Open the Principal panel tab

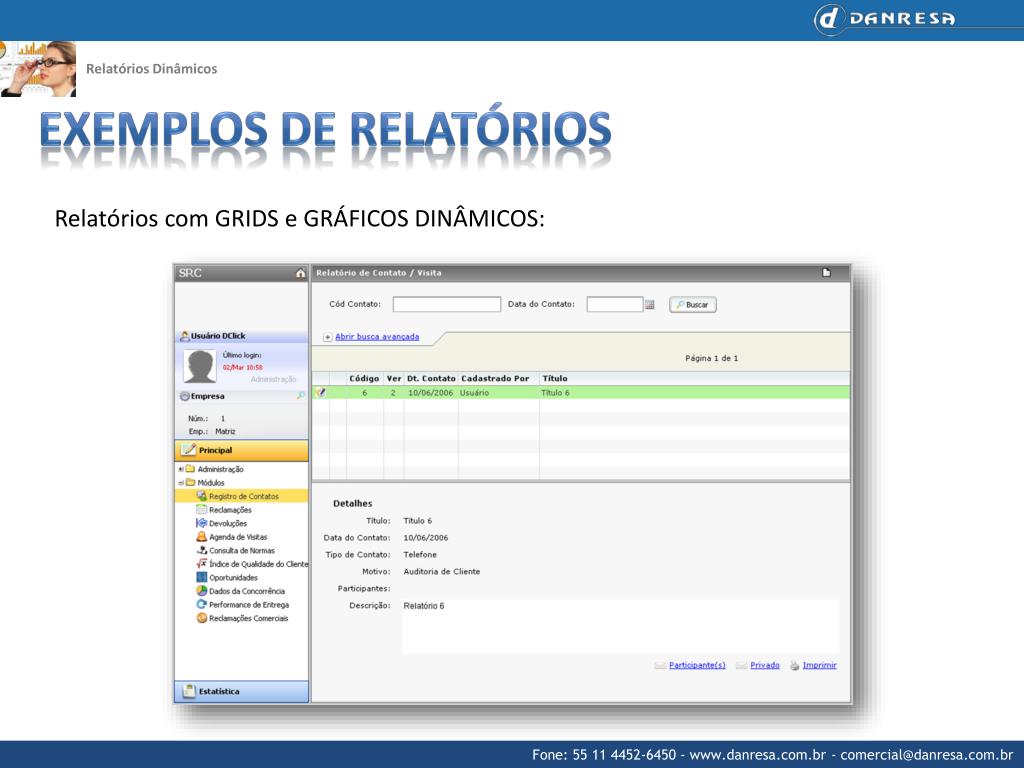(x=241, y=450)
